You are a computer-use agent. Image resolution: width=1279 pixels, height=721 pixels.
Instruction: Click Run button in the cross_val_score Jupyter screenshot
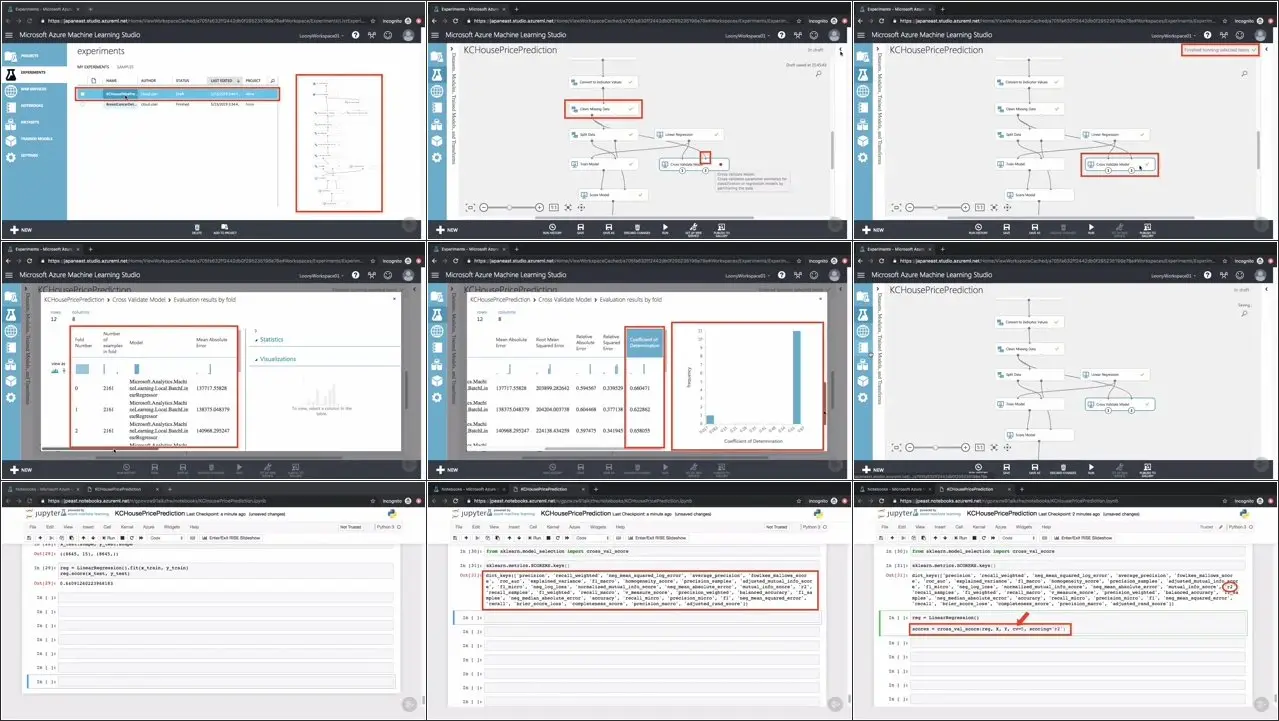[961, 538]
